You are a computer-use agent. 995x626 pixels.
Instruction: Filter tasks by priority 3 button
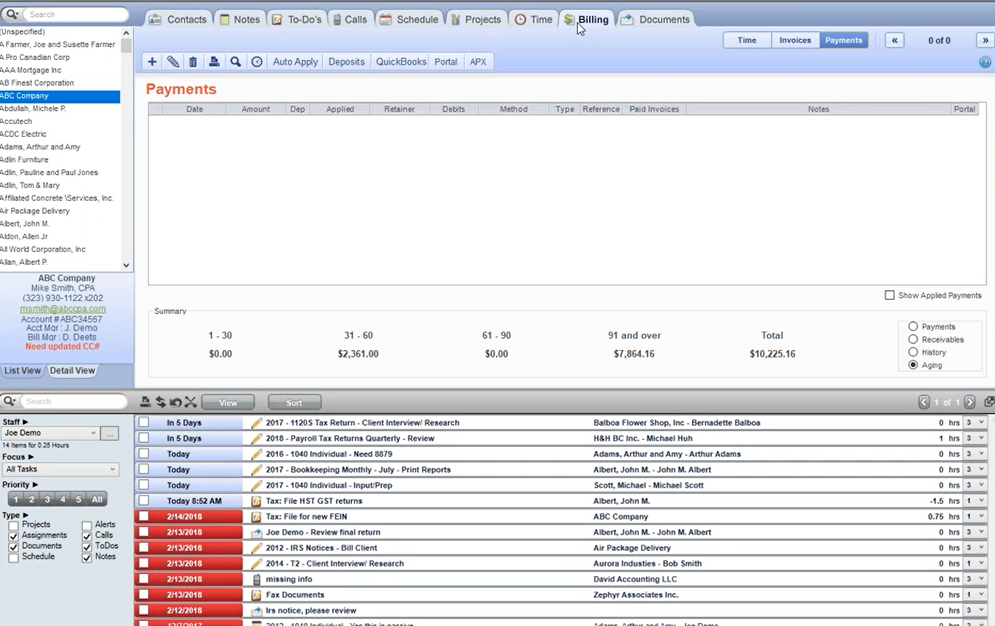[x=47, y=499]
